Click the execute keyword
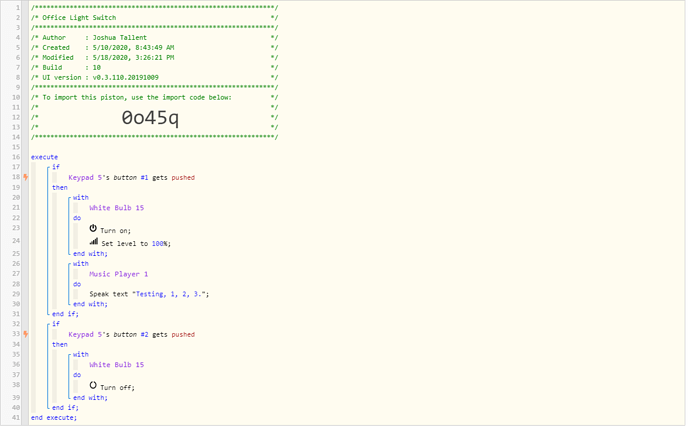Viewport: 690px width, 428px height. [44, 157]
